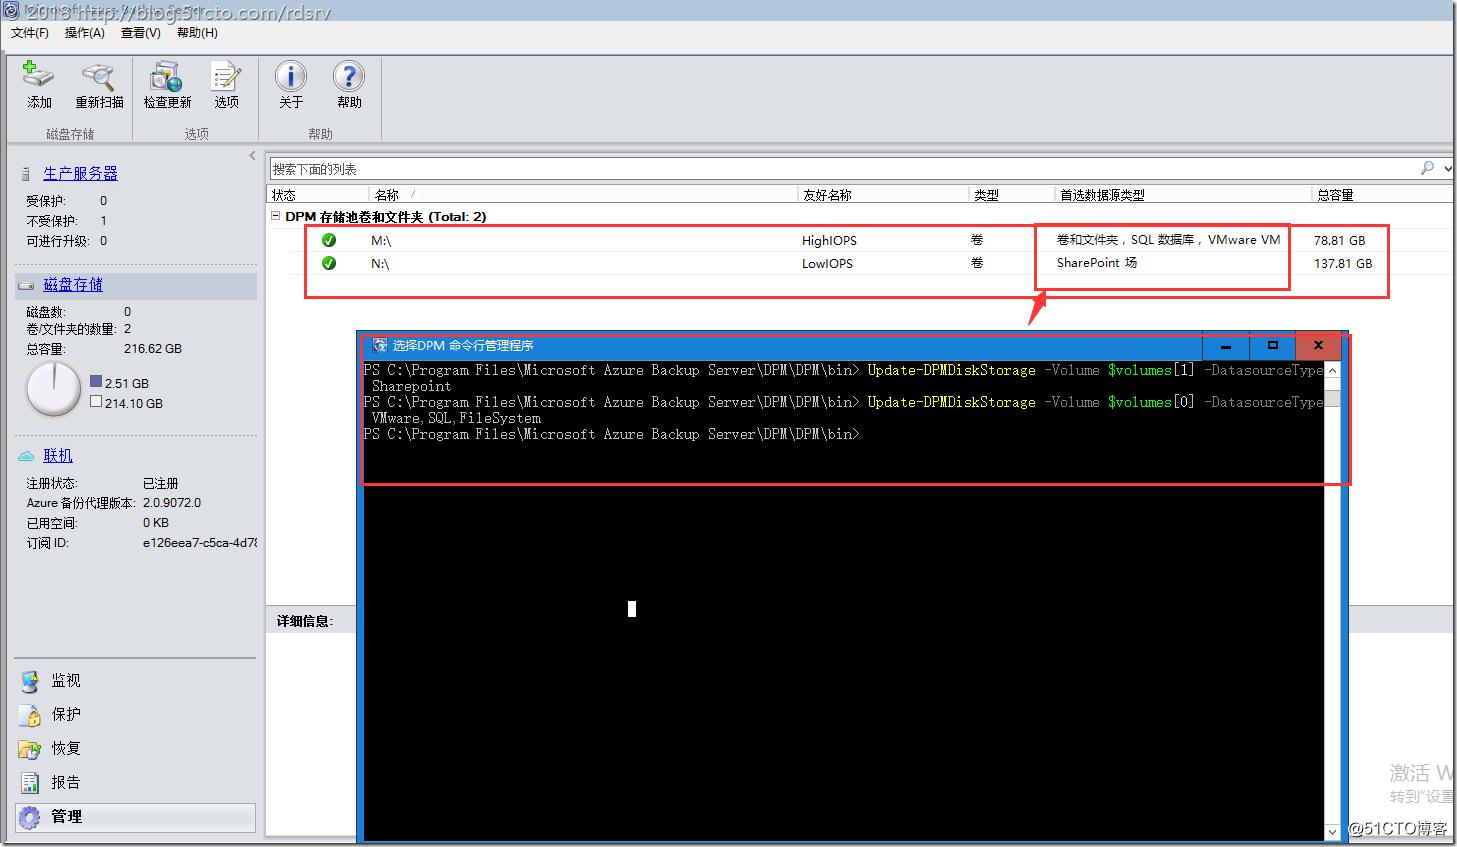
Task: Click the 生产服务器 link
Action: 80,172
